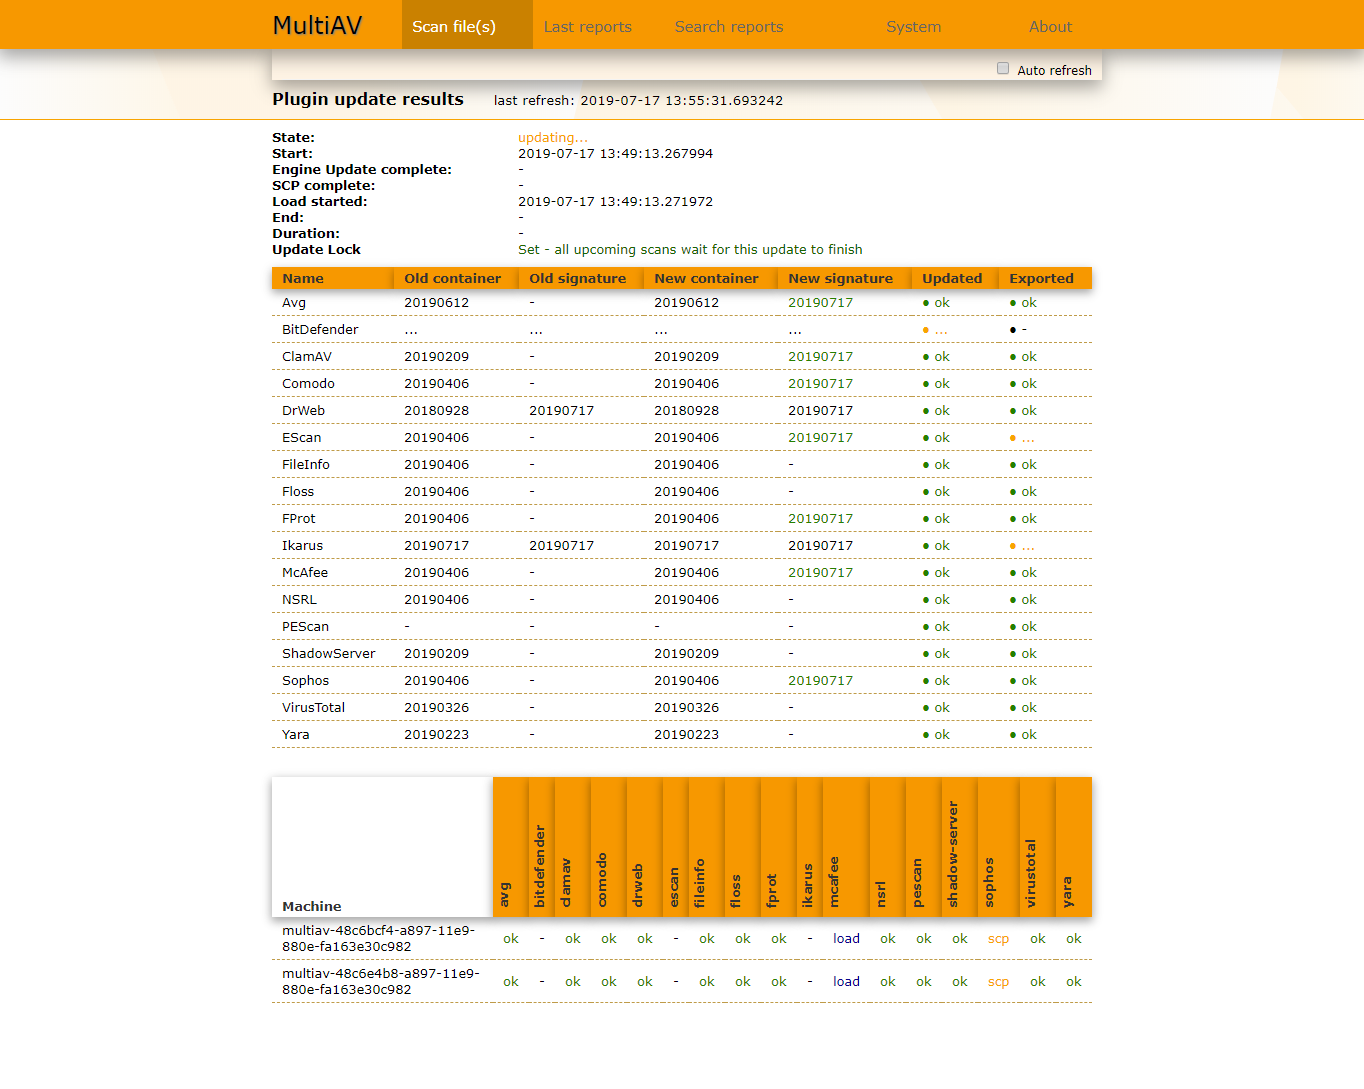The width and height of the screenshot is (1364, 1089).
Task: Click the MultiAV logo title
Action: point(317,26)
